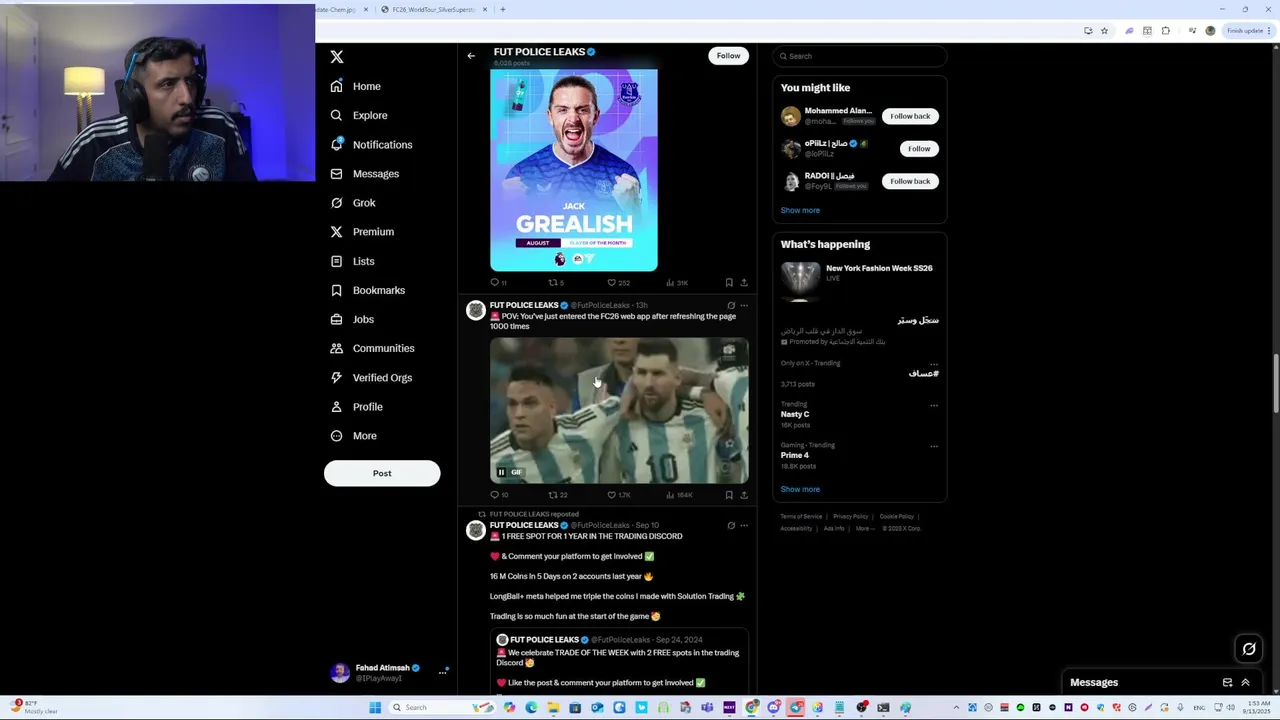Viewport: 1280px width, 720px height.
Task: Follow back RADOI account
Action: [910, 181]
